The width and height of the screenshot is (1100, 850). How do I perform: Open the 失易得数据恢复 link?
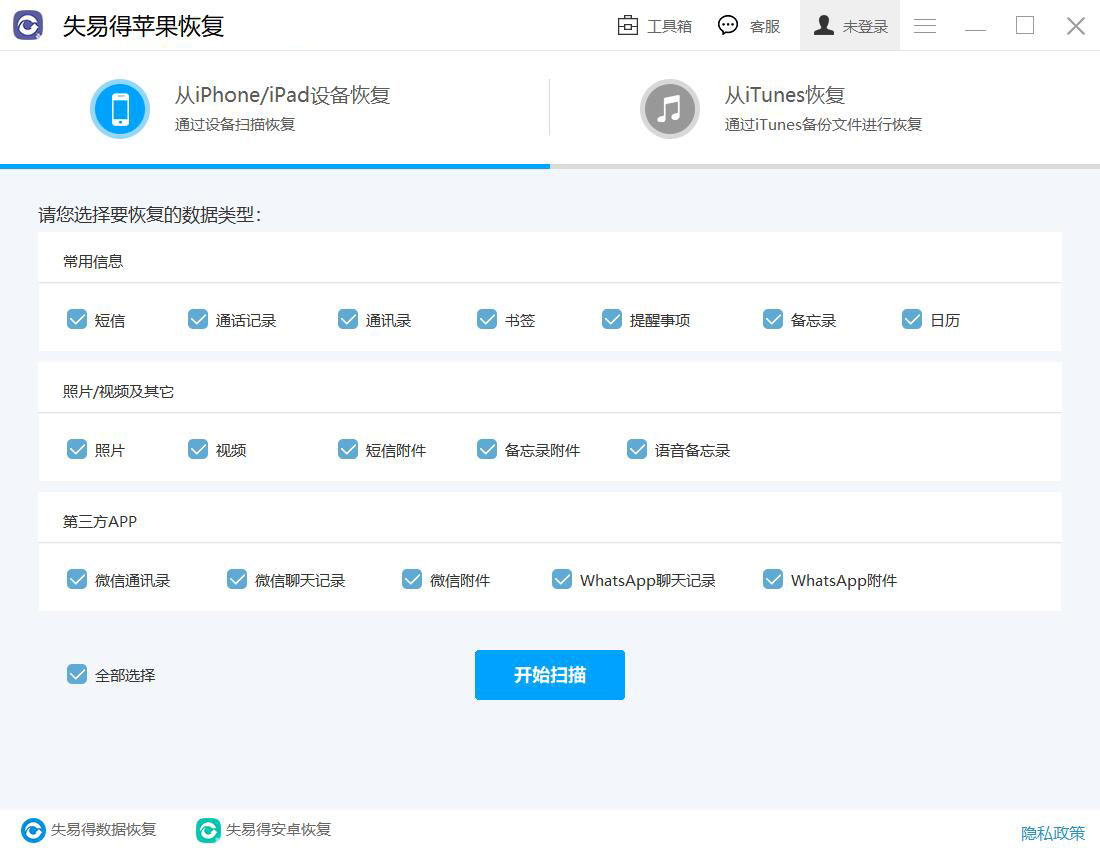click(x=103, y=830)
